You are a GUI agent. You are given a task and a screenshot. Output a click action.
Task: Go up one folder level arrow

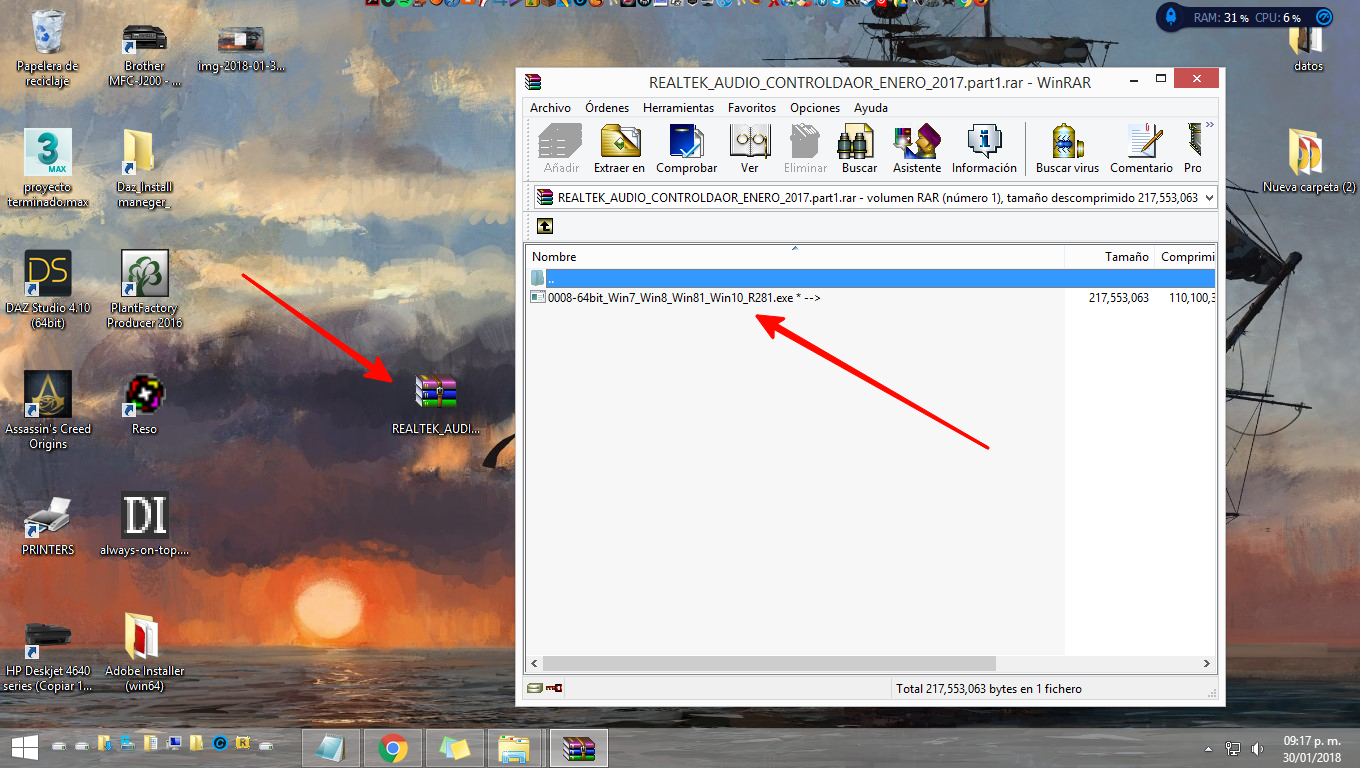545,226
